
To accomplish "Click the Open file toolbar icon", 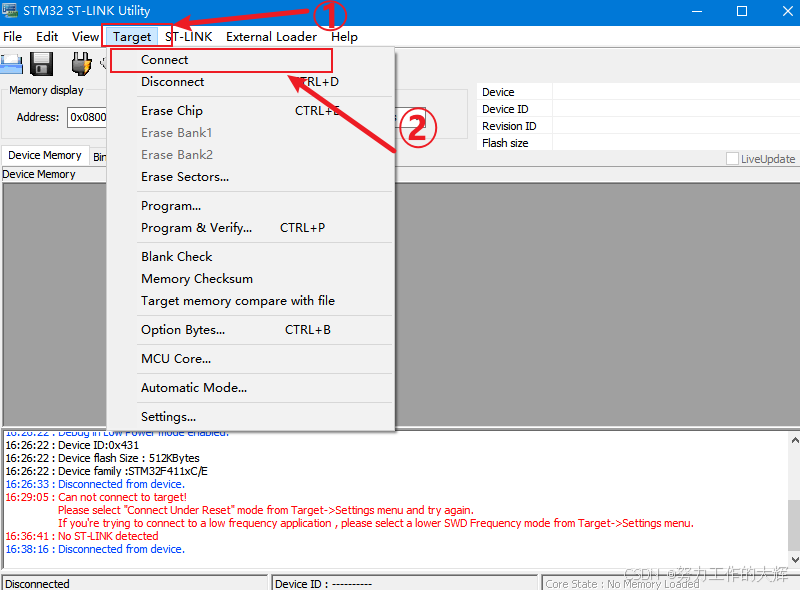I will tap(11, 64).
